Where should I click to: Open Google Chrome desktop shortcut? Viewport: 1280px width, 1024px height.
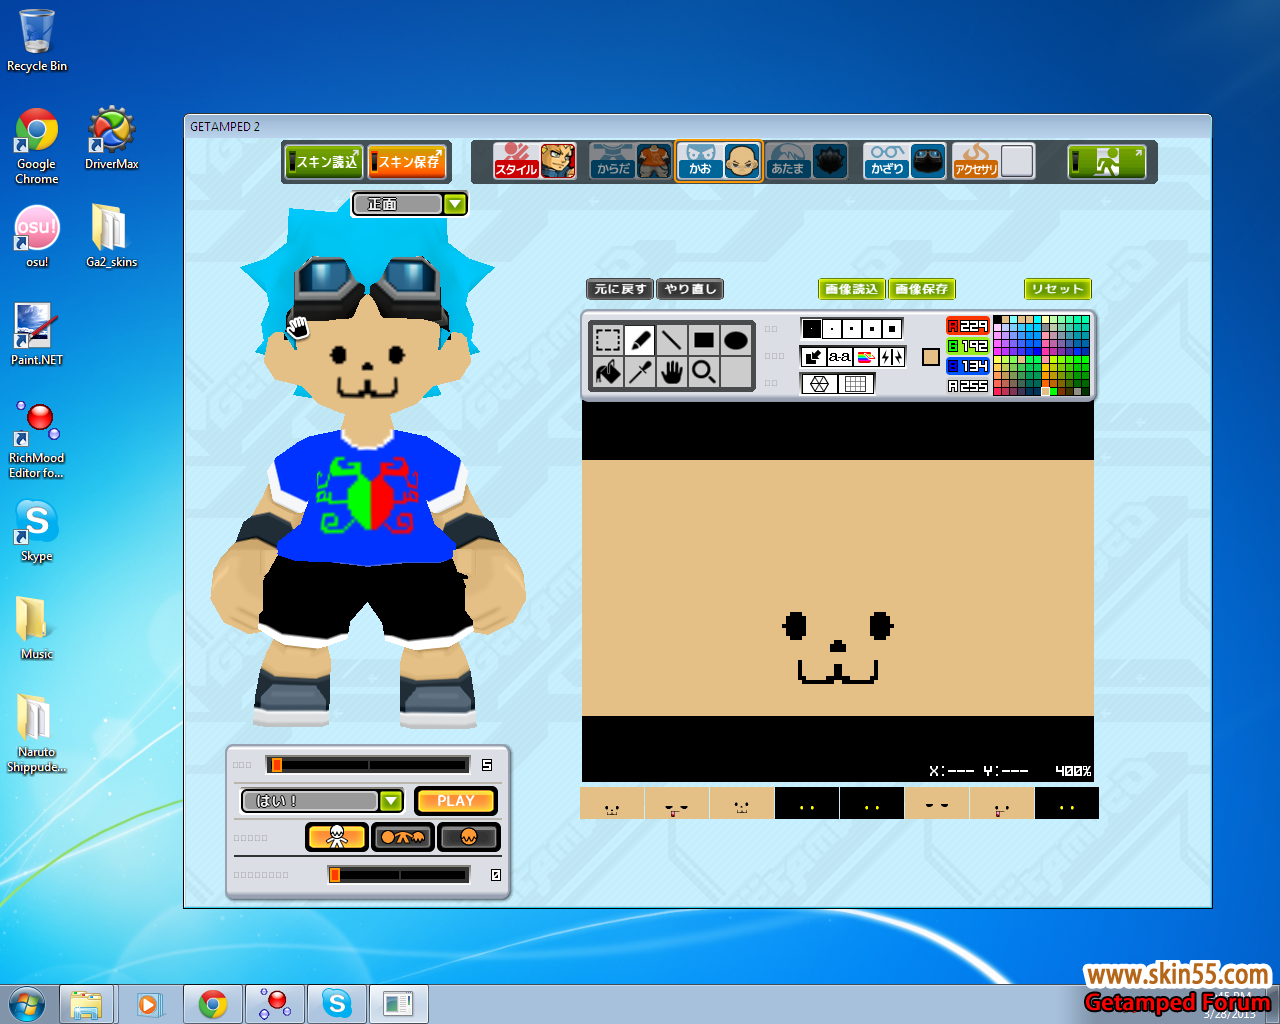[x=37, y=146]
